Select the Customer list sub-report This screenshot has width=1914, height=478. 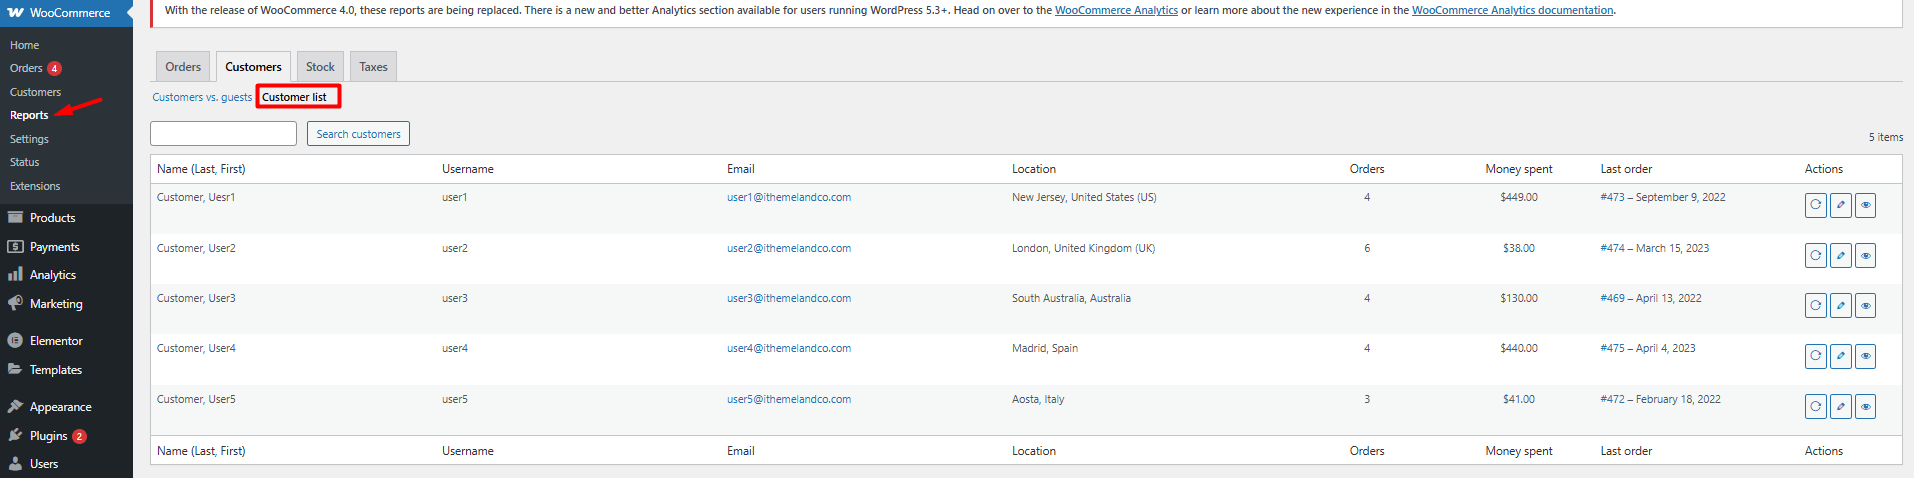pyautogui.click(x=294, y=97)
